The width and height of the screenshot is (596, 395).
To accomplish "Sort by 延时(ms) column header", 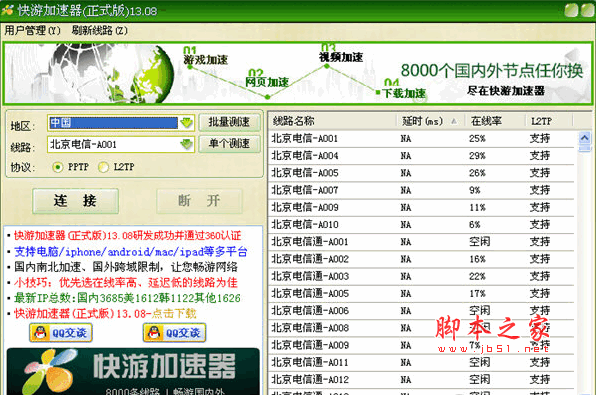I will [x=430, y=121].
